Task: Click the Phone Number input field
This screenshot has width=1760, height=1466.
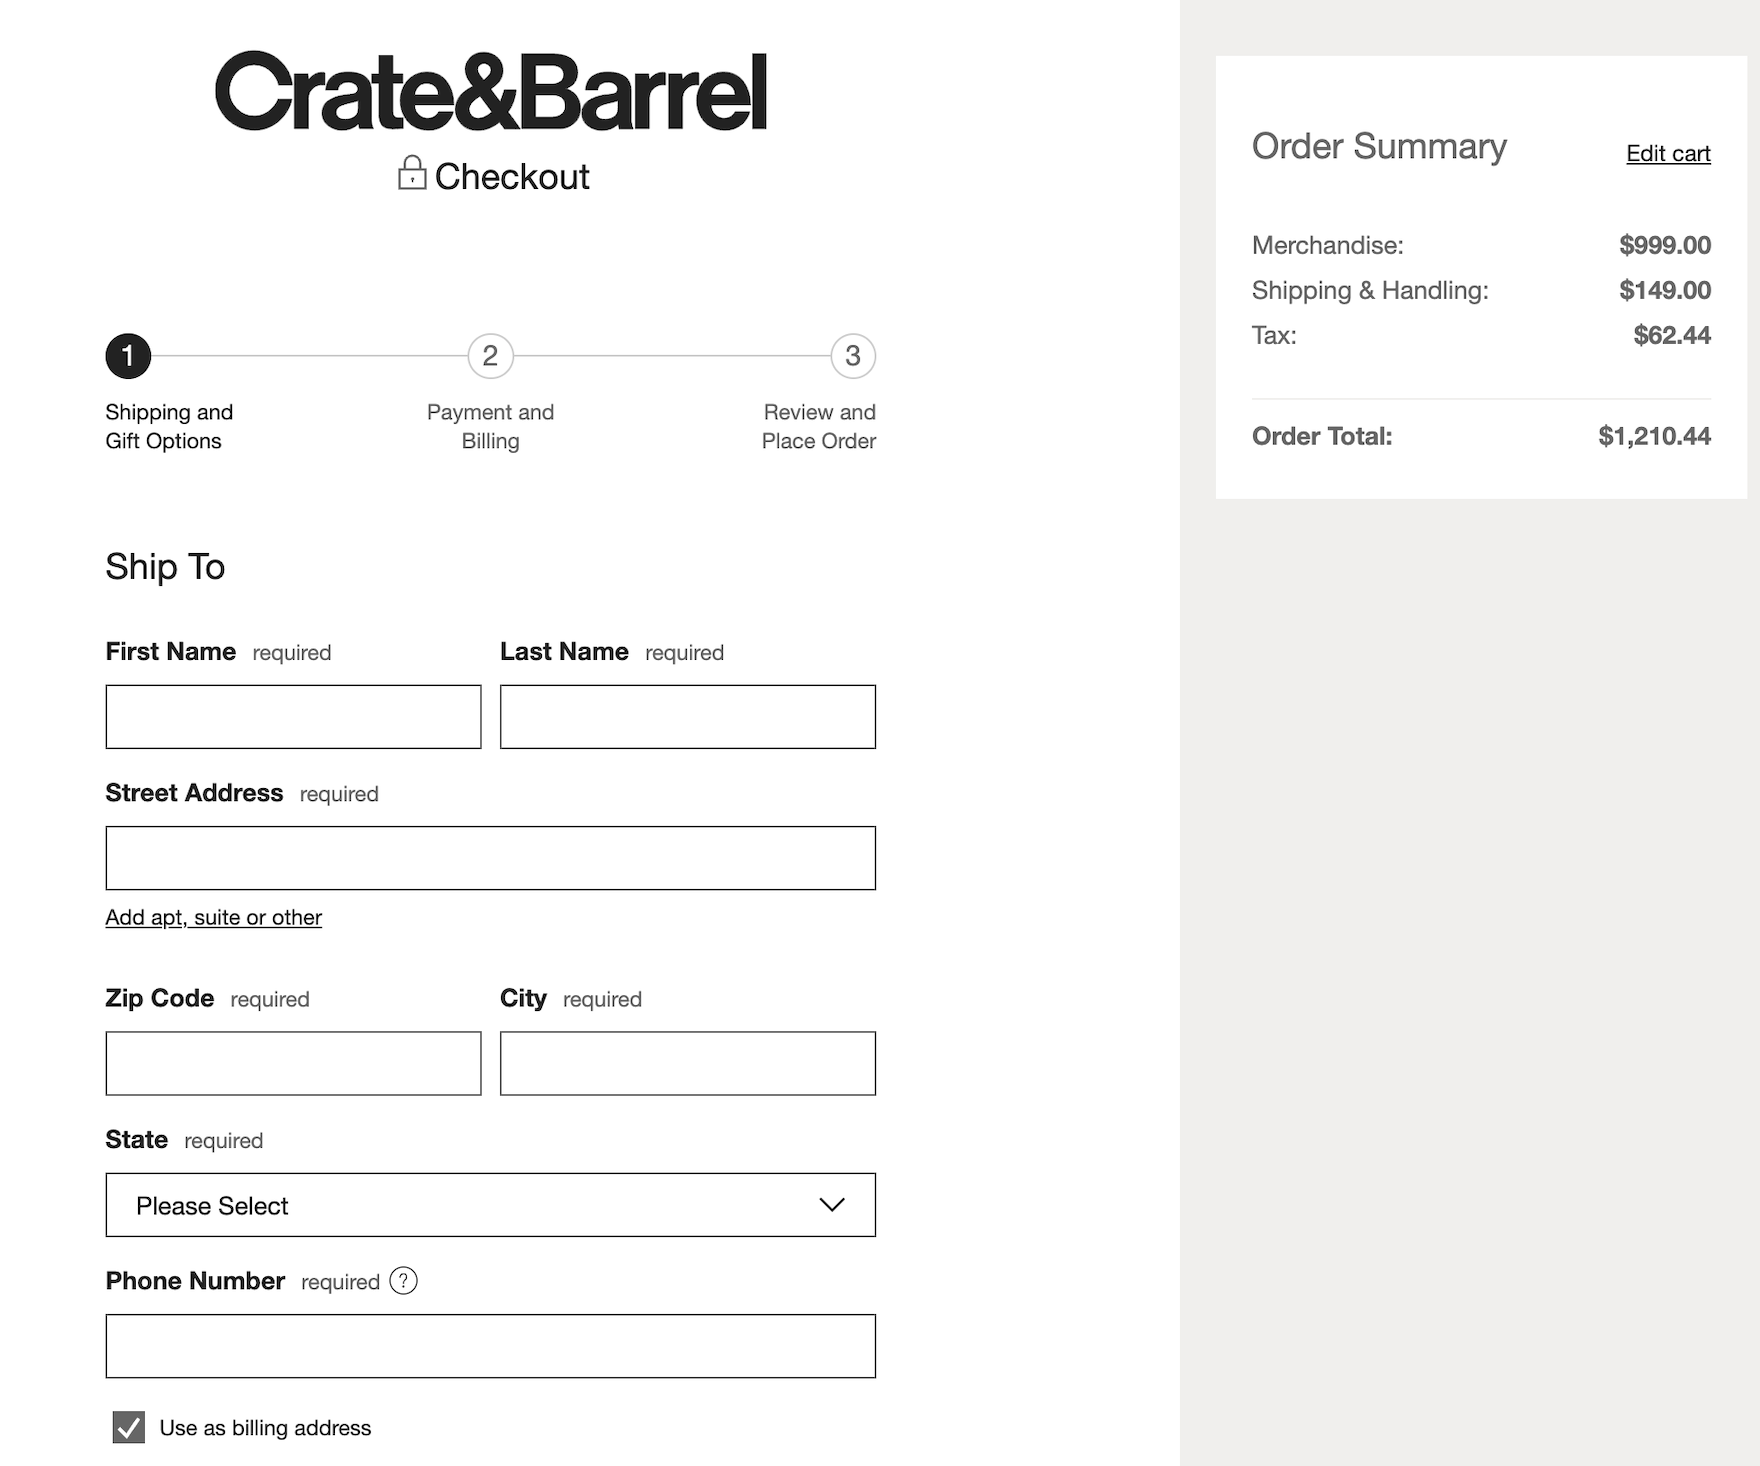Action: coord(490,1346)
